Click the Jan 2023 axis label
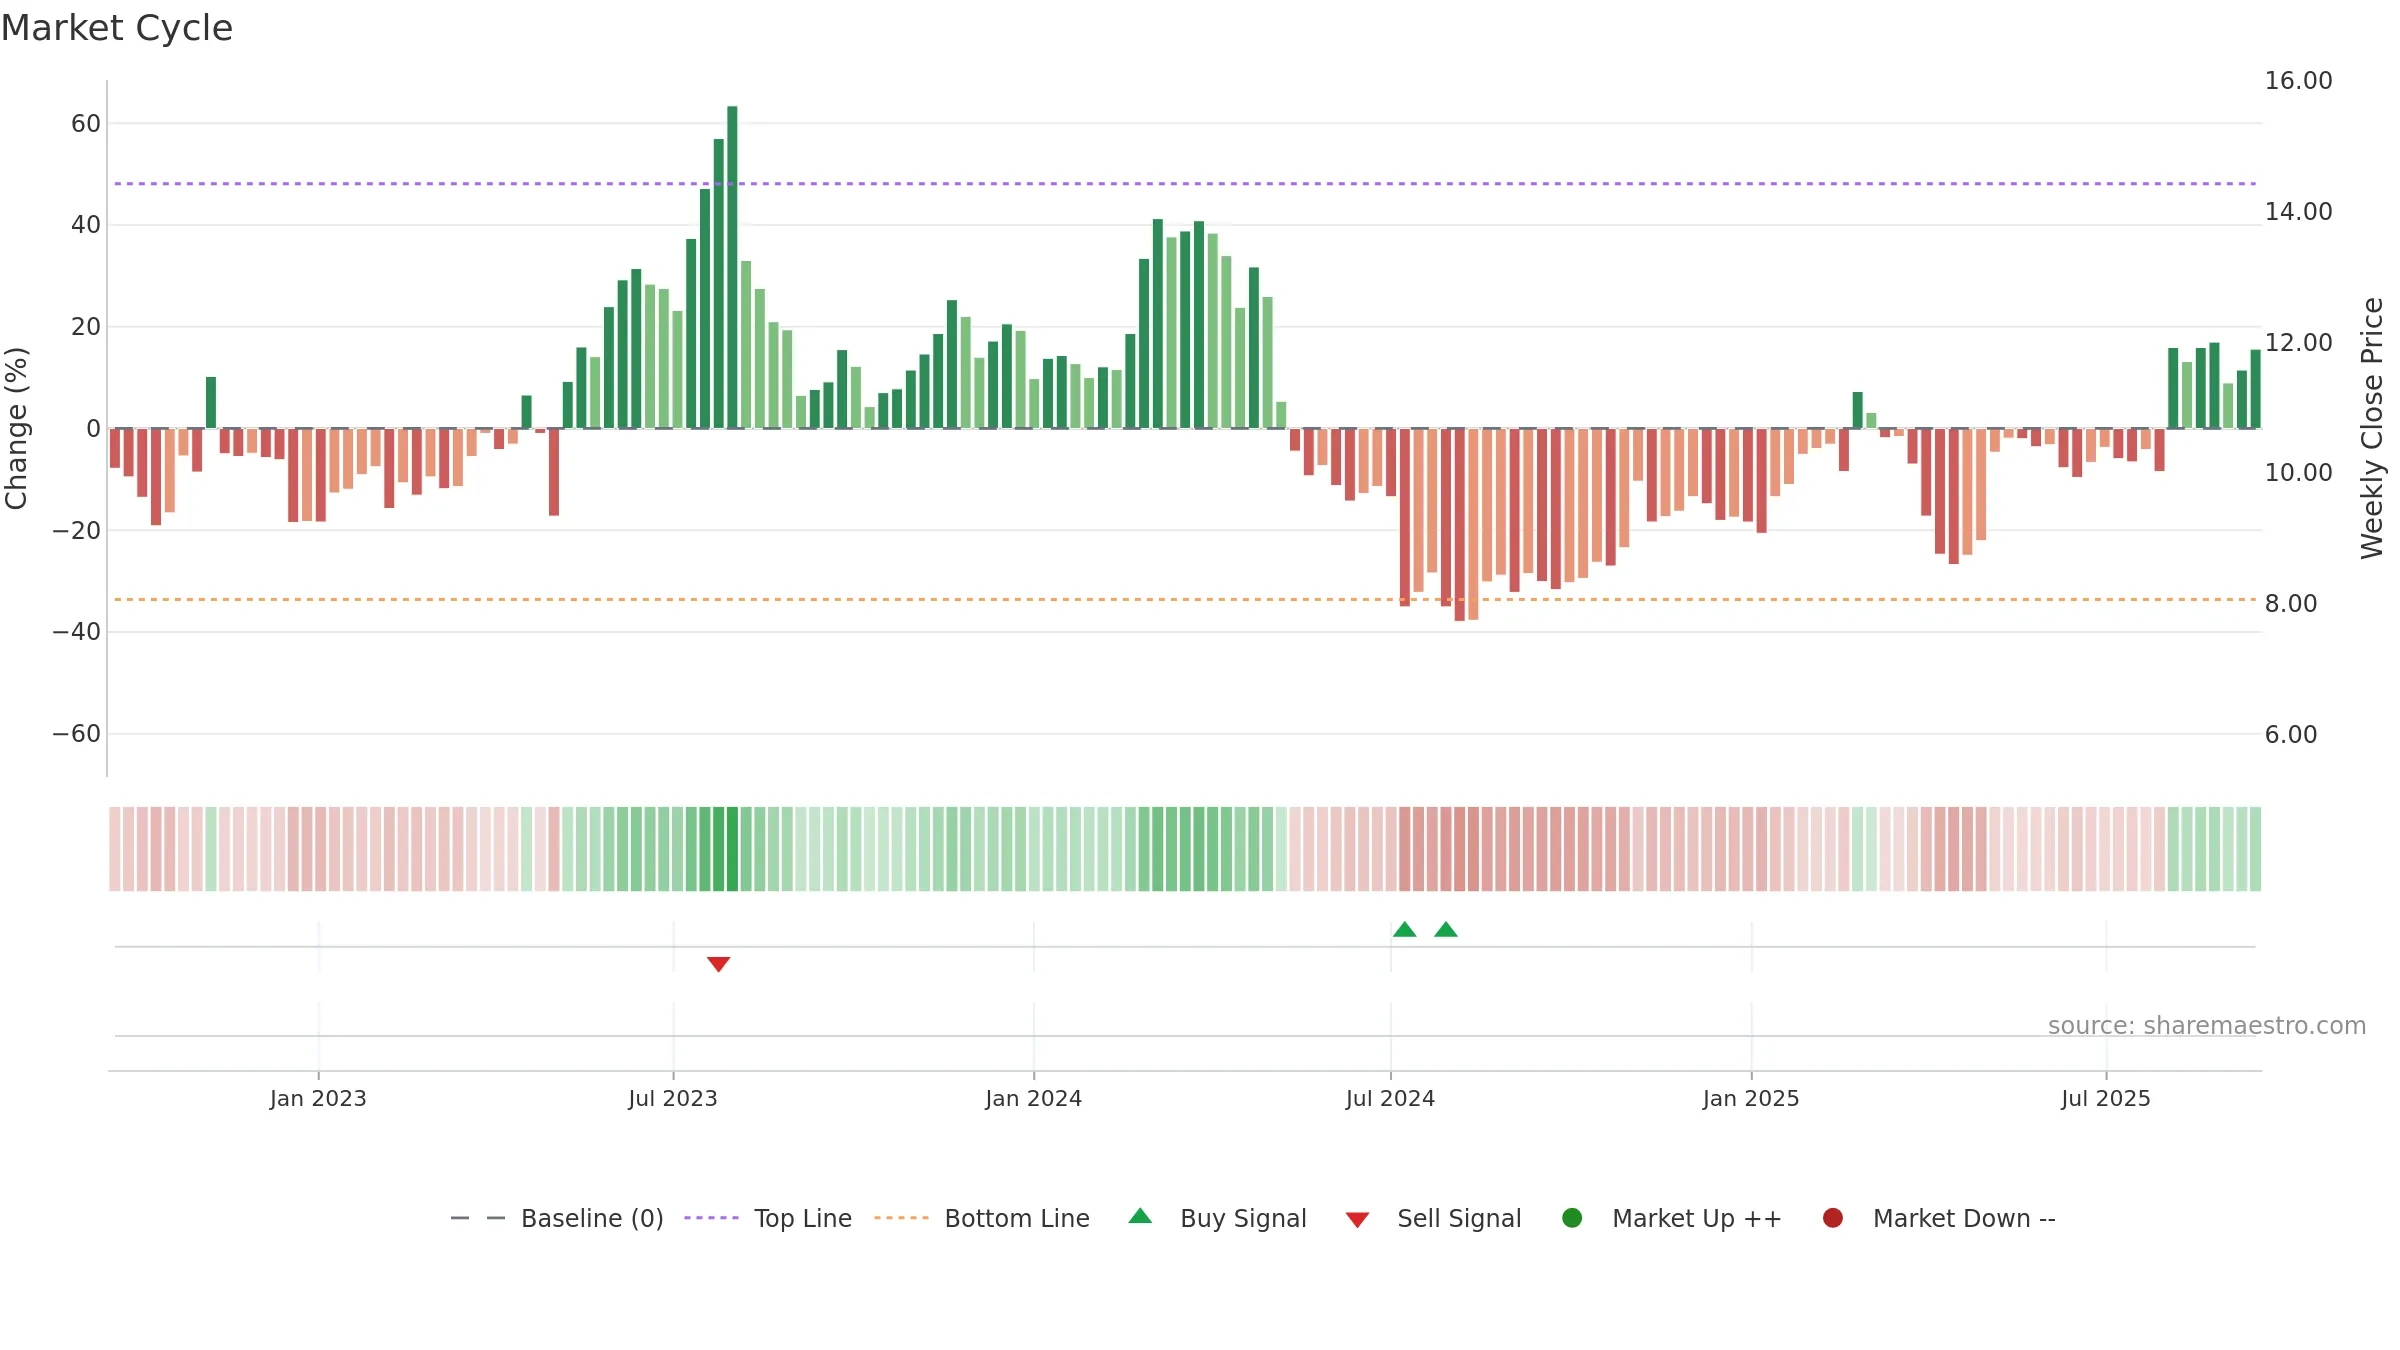The height and width of the screenshot is (1350, 2400). tap(318, 1099)
